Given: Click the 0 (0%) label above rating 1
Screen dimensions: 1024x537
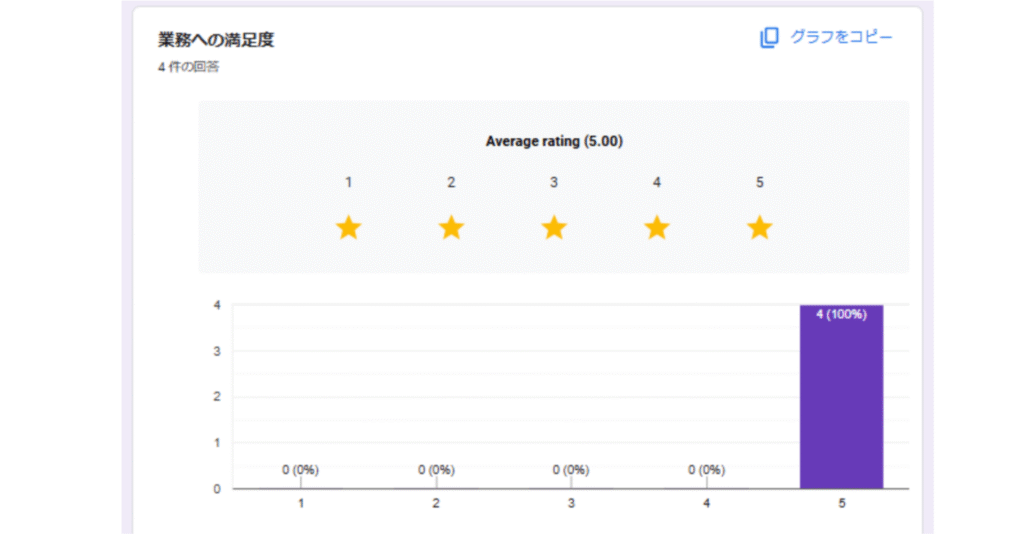Looking at the screenshot, I should (300, 470).
